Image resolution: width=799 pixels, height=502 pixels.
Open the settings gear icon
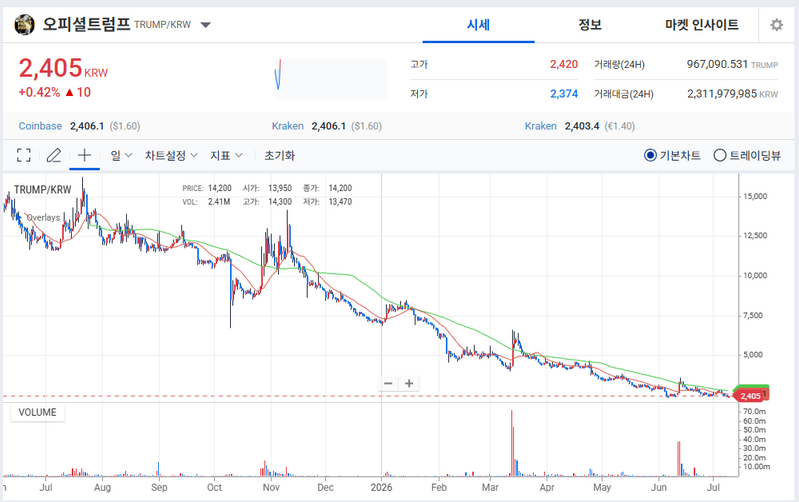[776, 24]
